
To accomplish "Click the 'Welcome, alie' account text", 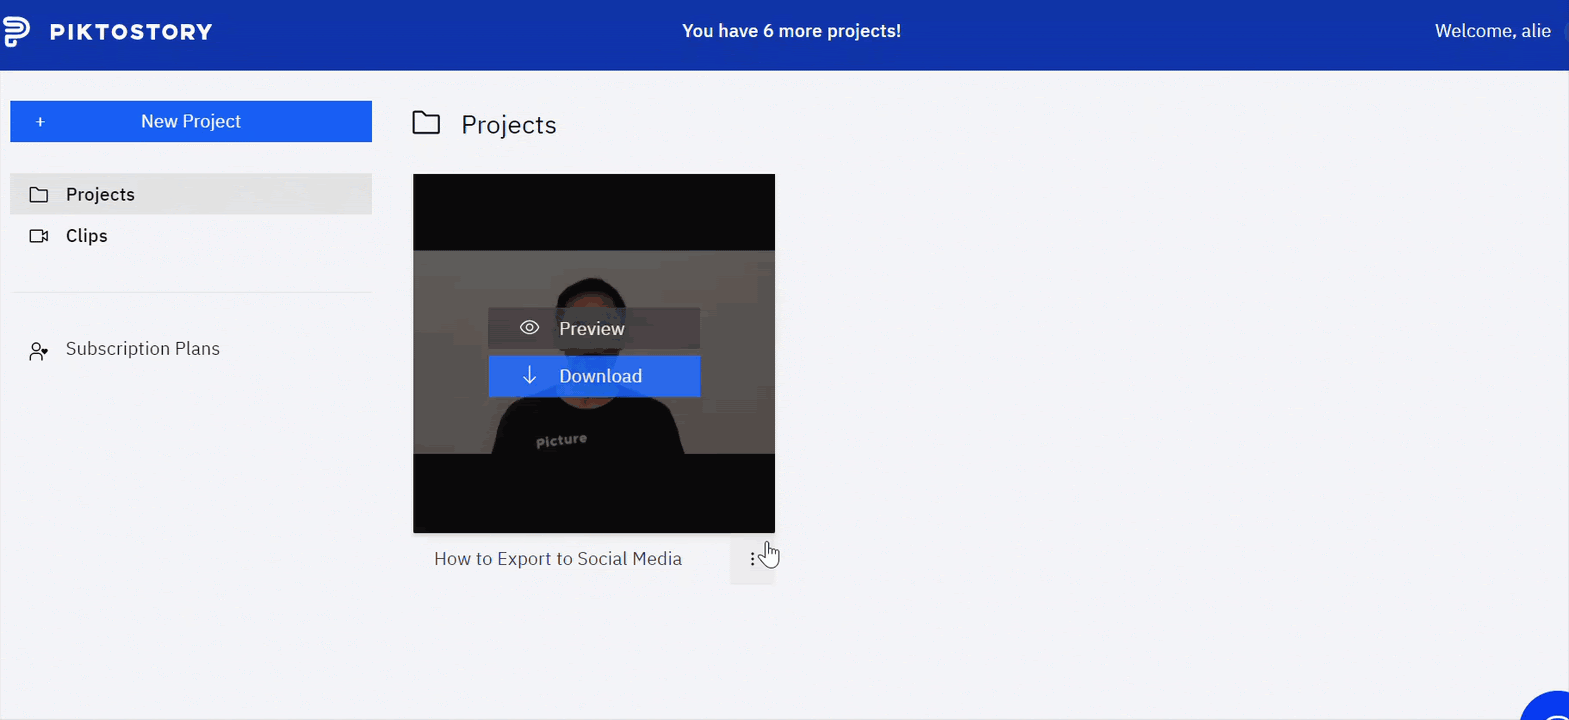I will pyautogui.click(x=1493, y=31).
